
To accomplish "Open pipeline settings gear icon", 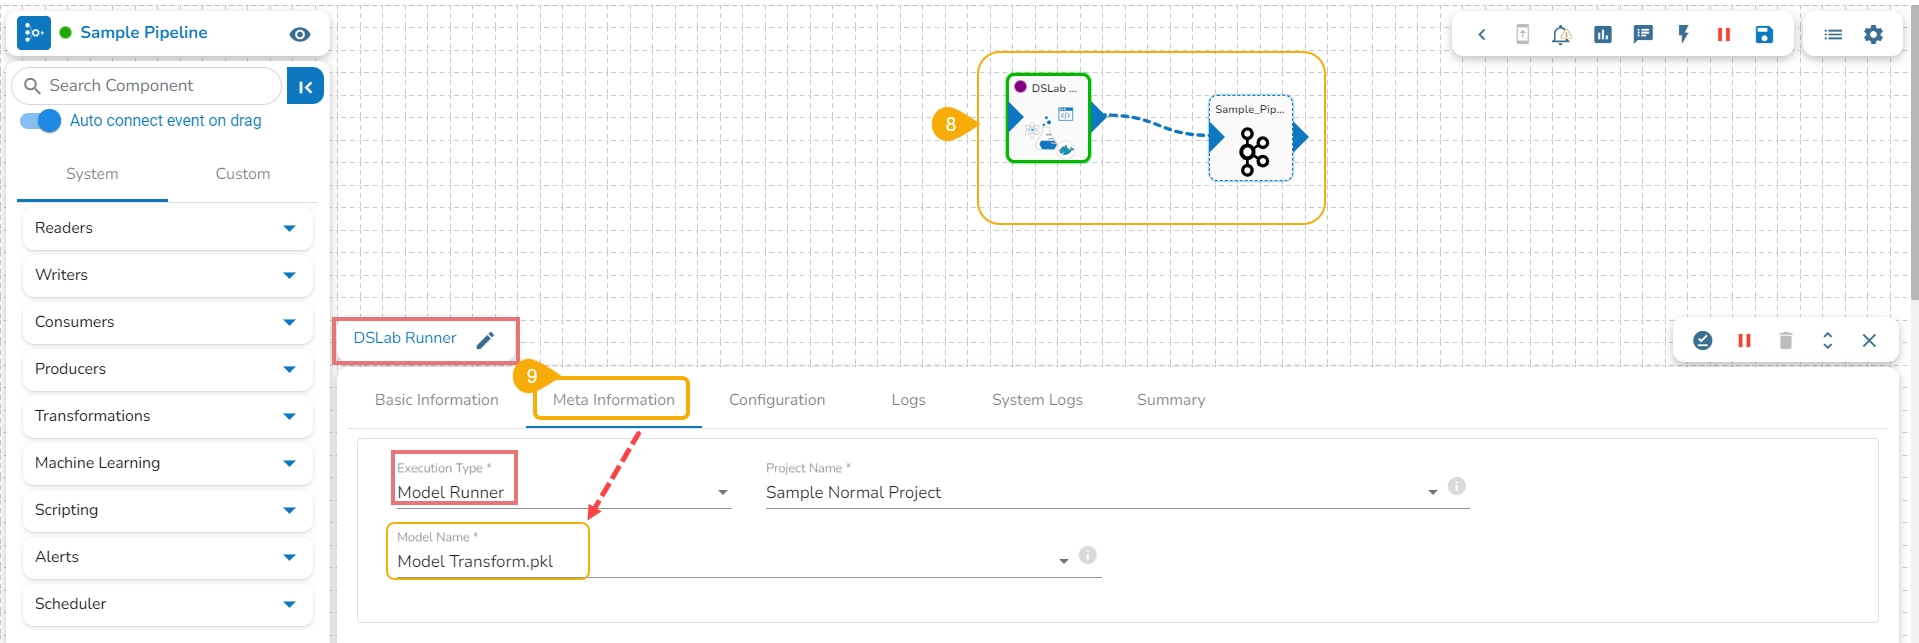I will click(x=1873, y=35).
